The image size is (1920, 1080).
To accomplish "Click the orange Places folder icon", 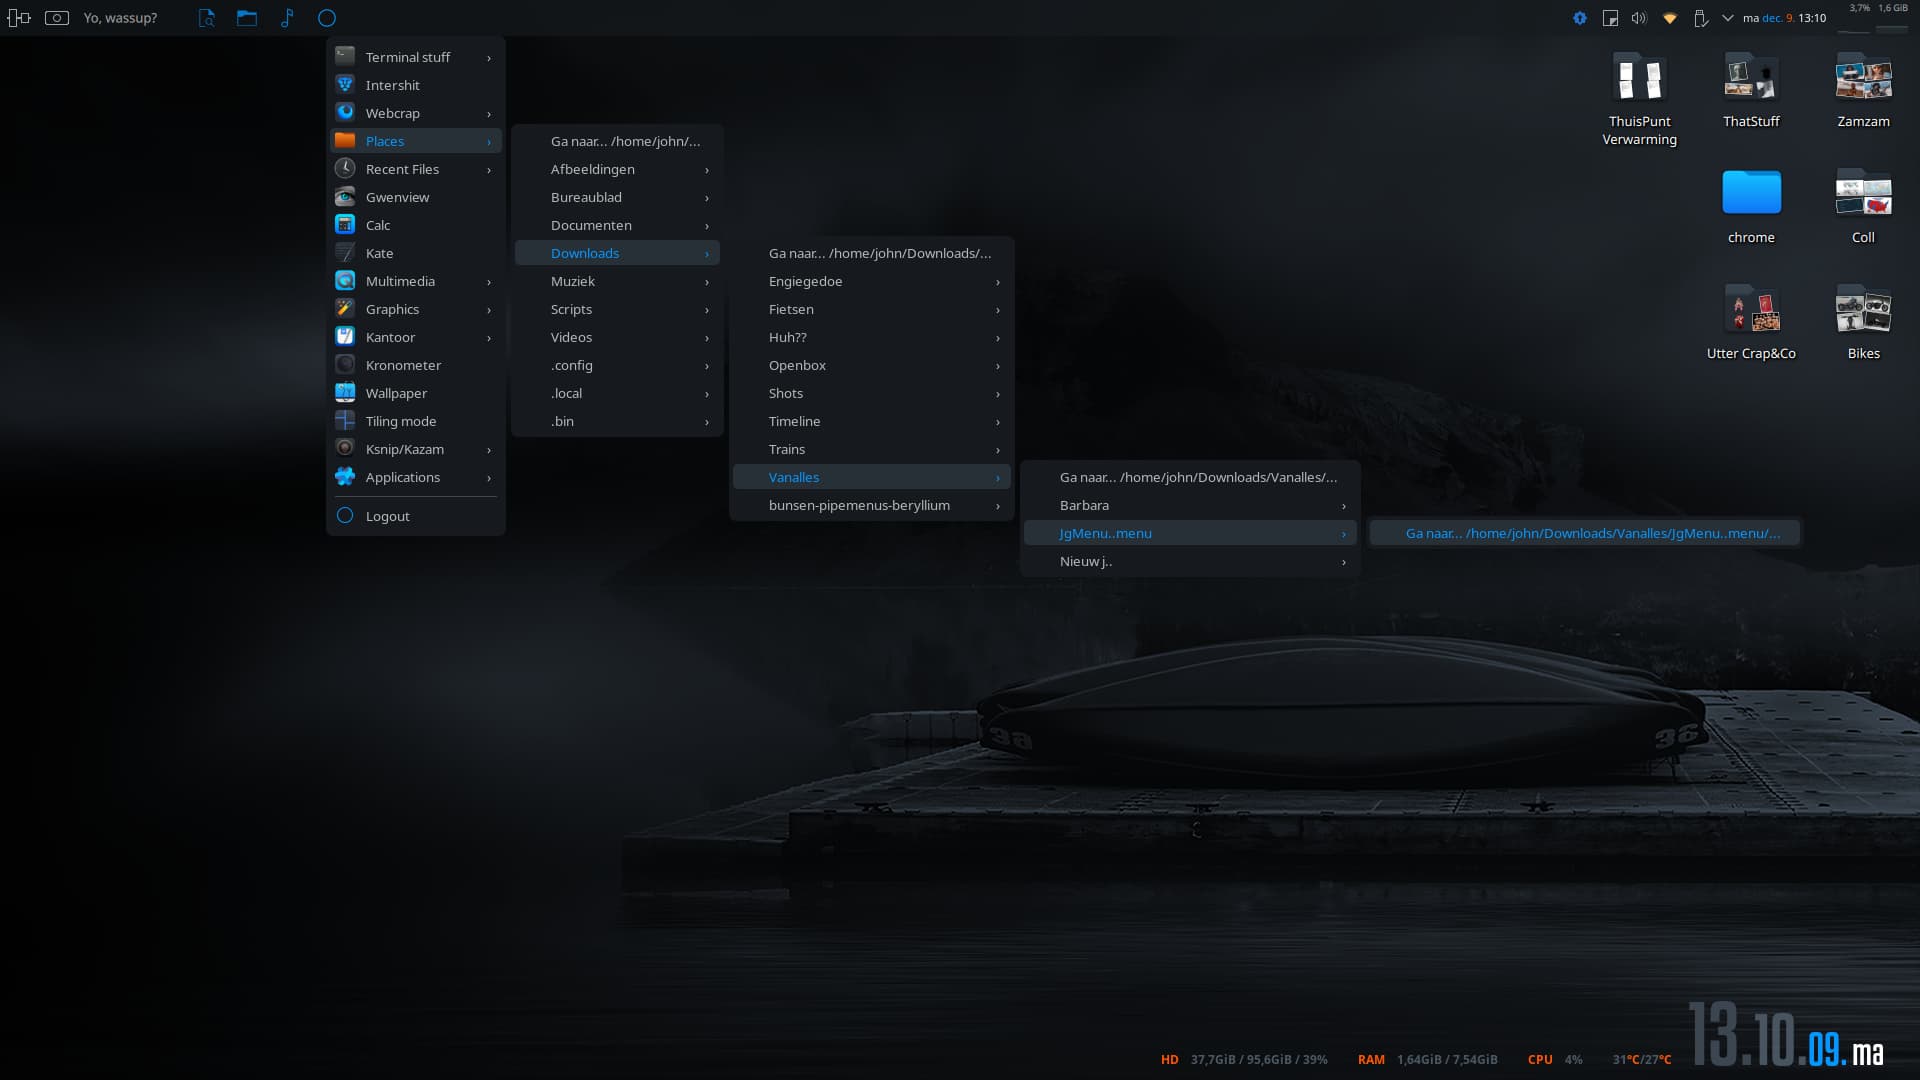I will pos(345,141).
